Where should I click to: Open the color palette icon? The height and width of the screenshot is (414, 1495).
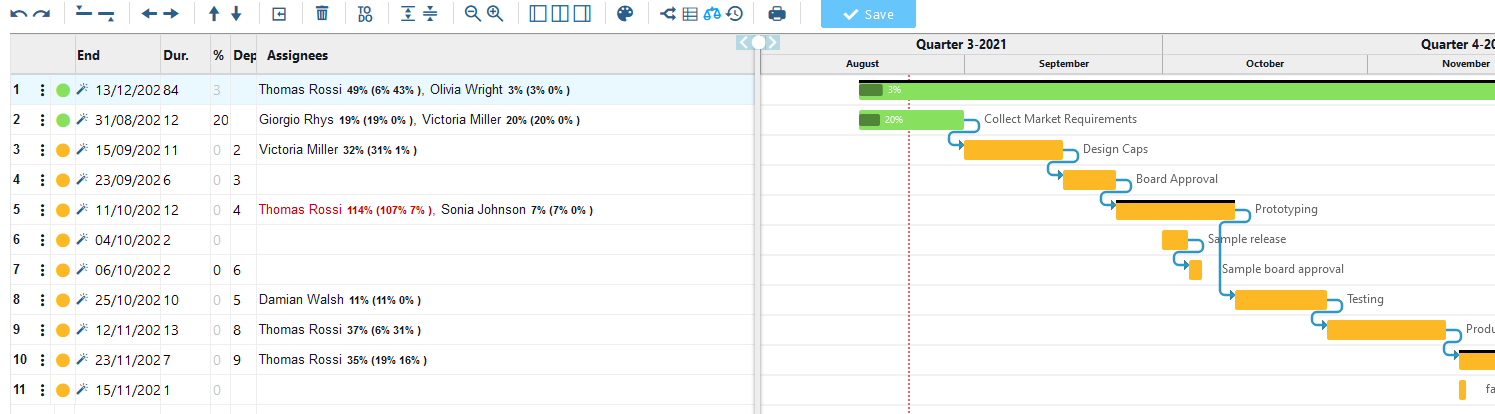tap(624, 14)
